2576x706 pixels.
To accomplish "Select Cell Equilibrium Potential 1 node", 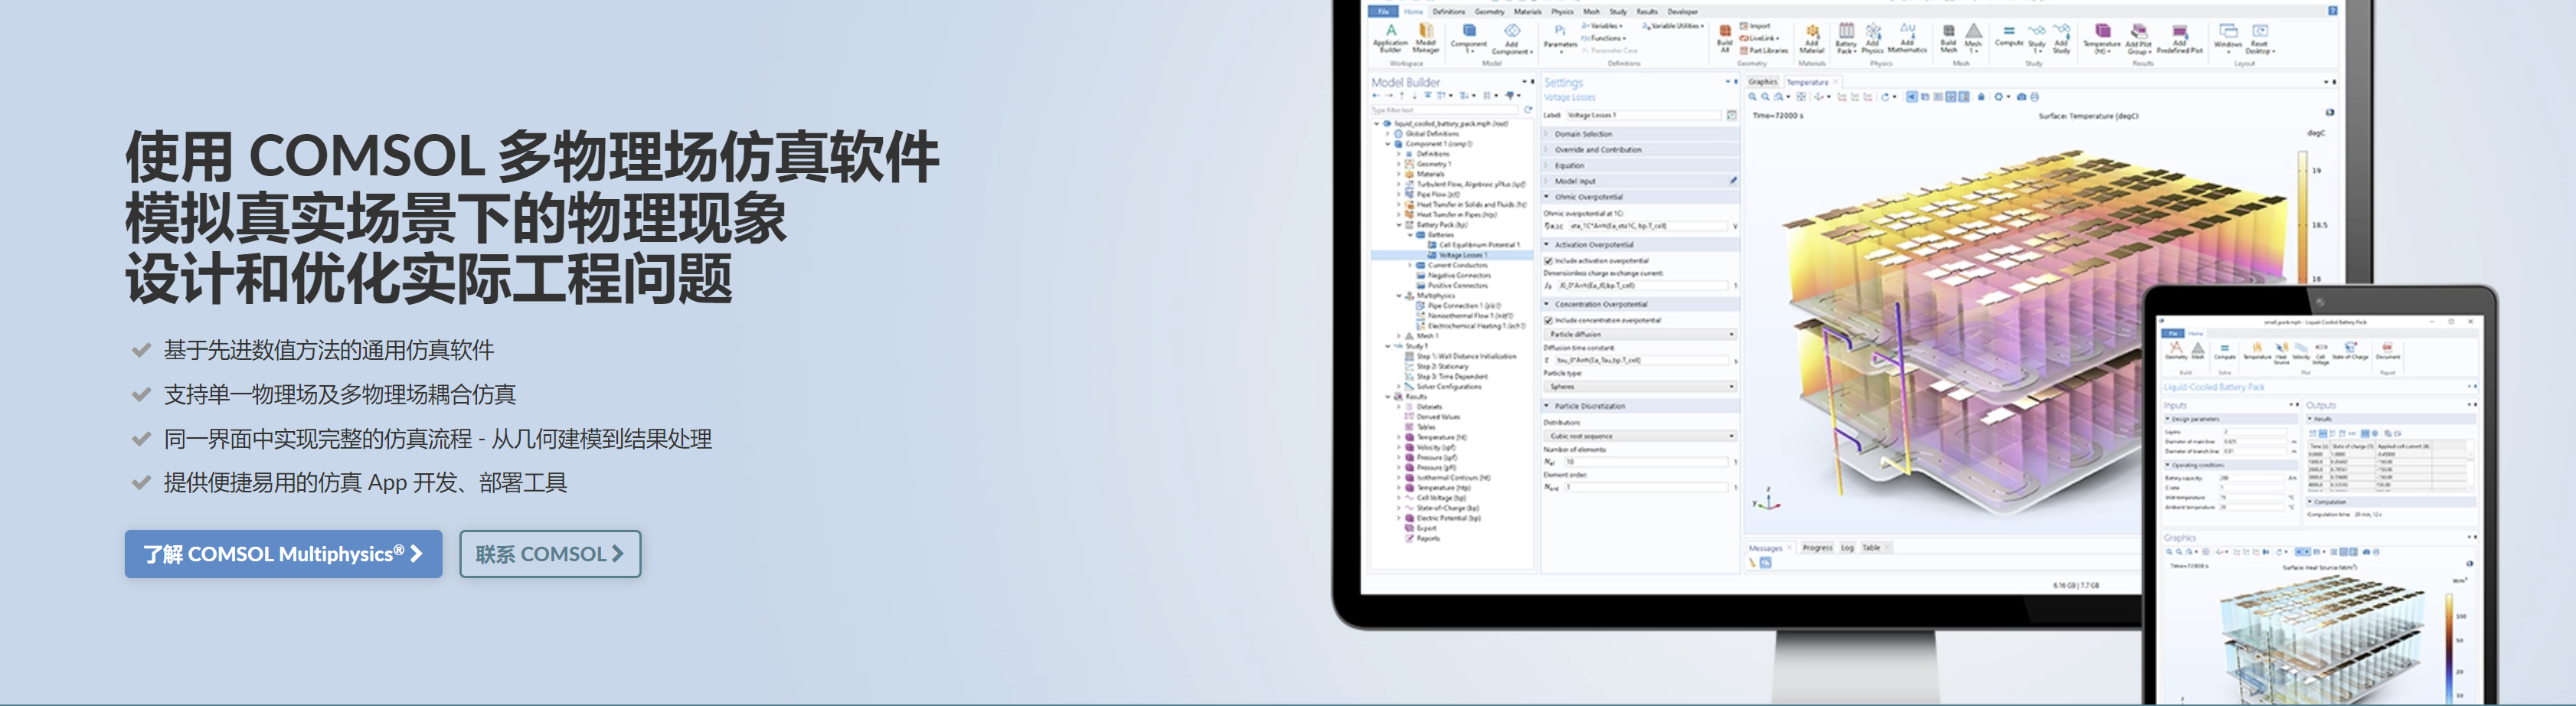I will pos(1473,244).
